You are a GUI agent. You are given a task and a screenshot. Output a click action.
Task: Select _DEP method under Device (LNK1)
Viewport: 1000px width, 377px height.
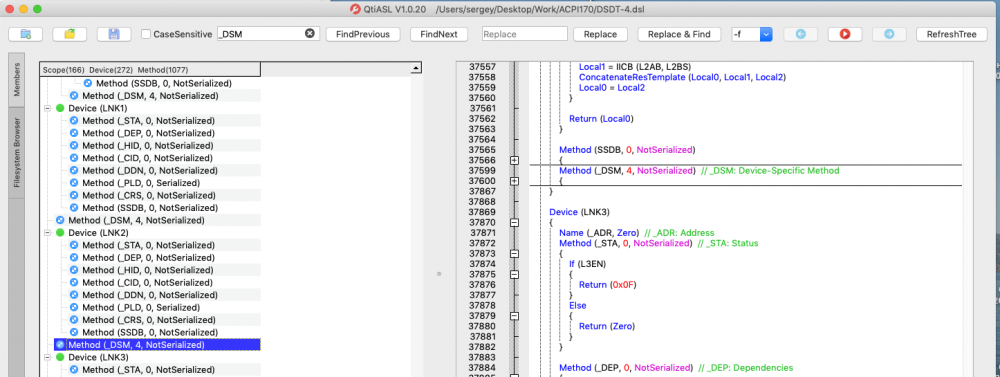click(x=149, y=133)
